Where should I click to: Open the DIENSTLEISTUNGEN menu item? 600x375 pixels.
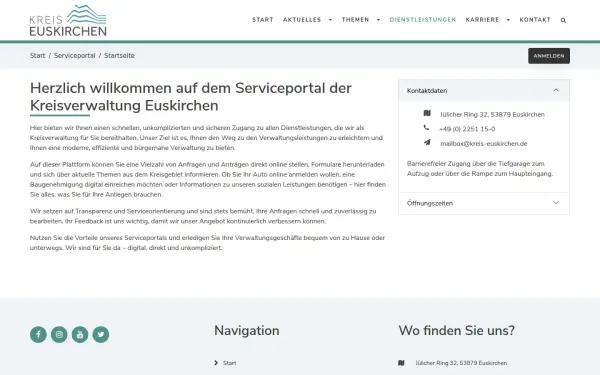423,20
